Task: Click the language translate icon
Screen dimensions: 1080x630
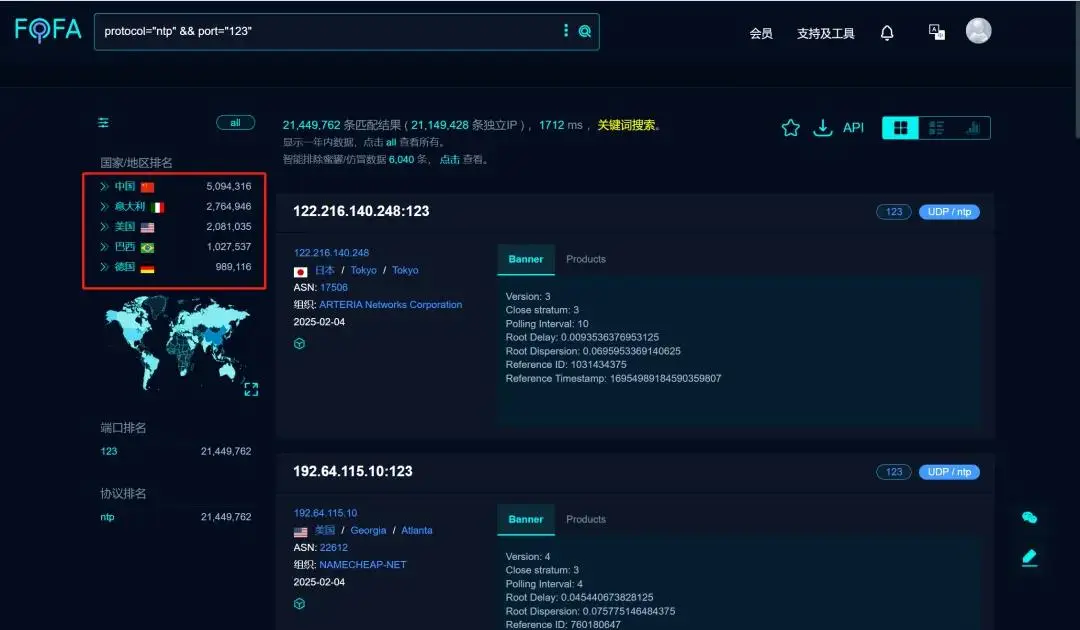Action: click(x=937, y=32)
